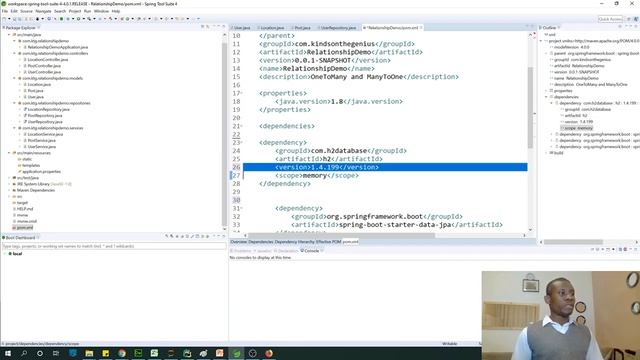Collapse controllers package node
The height and width of the screenshot is (360, 640).
pyautogui.click(x=14, y=53)
